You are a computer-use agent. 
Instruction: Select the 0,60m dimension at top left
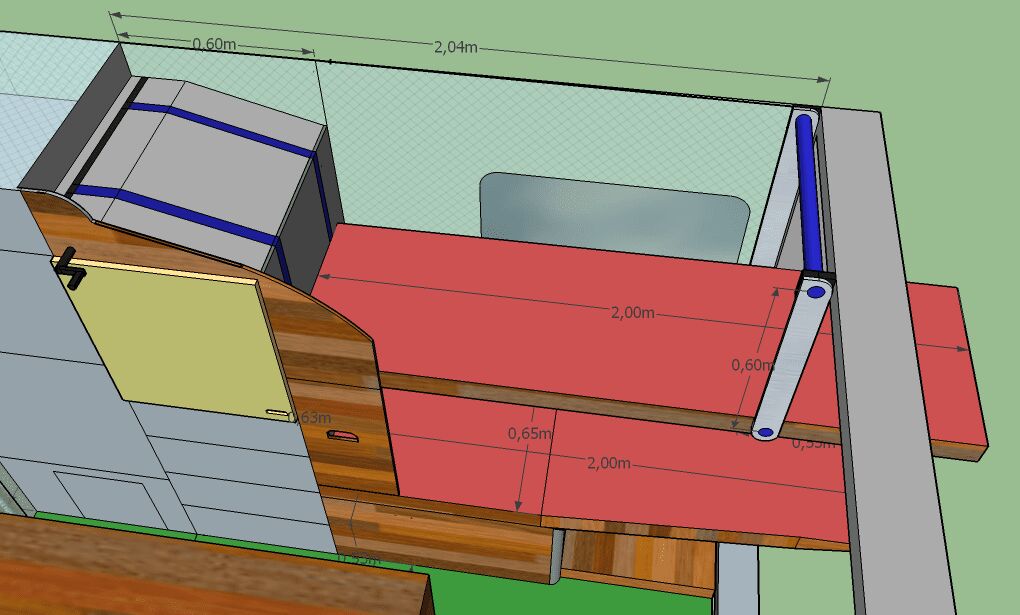[x=213, y=43]
